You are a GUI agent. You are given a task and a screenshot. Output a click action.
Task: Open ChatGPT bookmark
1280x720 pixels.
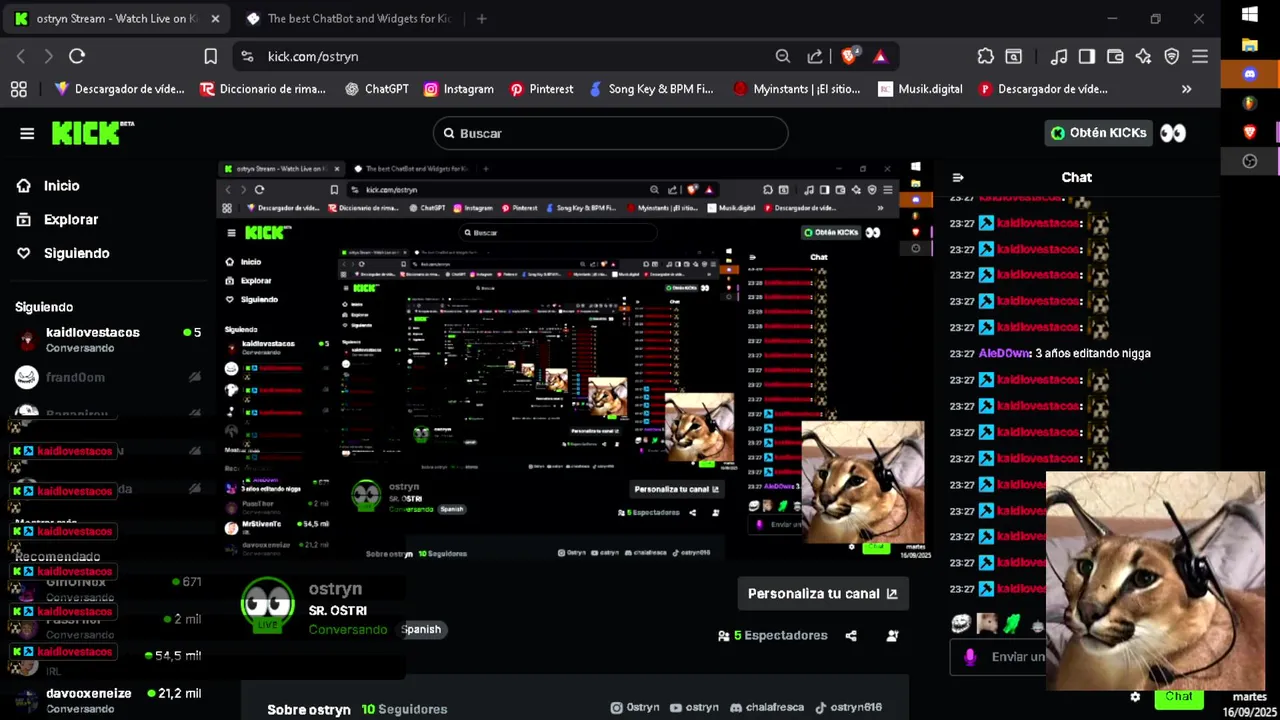point(377,89)
